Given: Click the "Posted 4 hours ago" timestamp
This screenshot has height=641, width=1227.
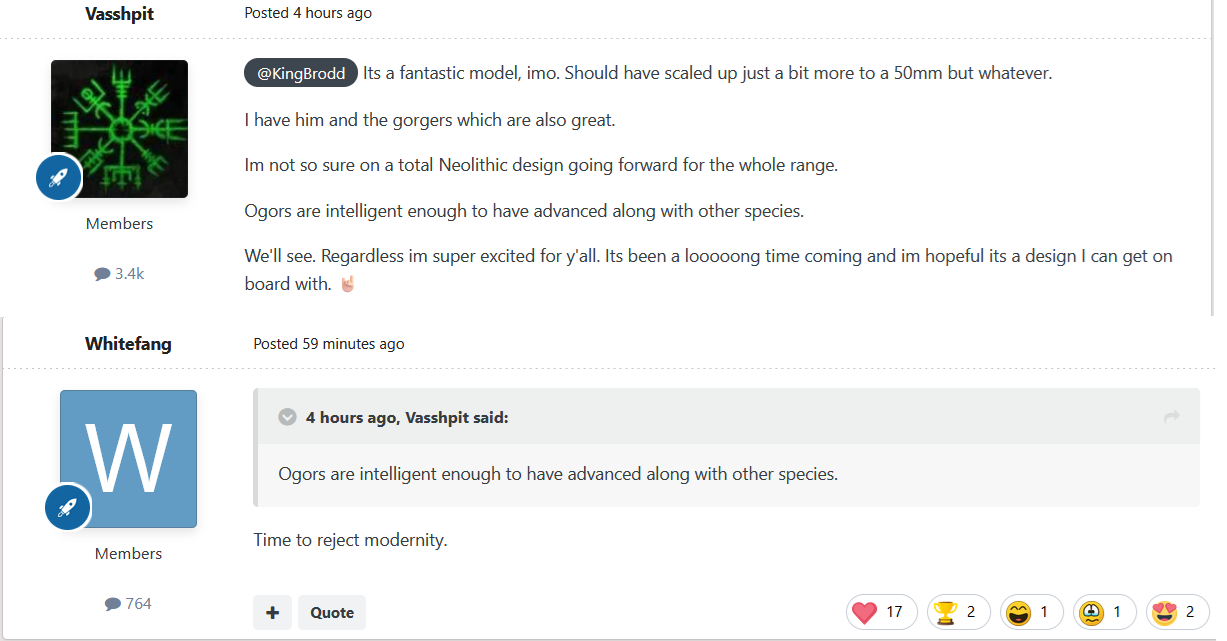Looking at the screenshot, I should point(308,13).
